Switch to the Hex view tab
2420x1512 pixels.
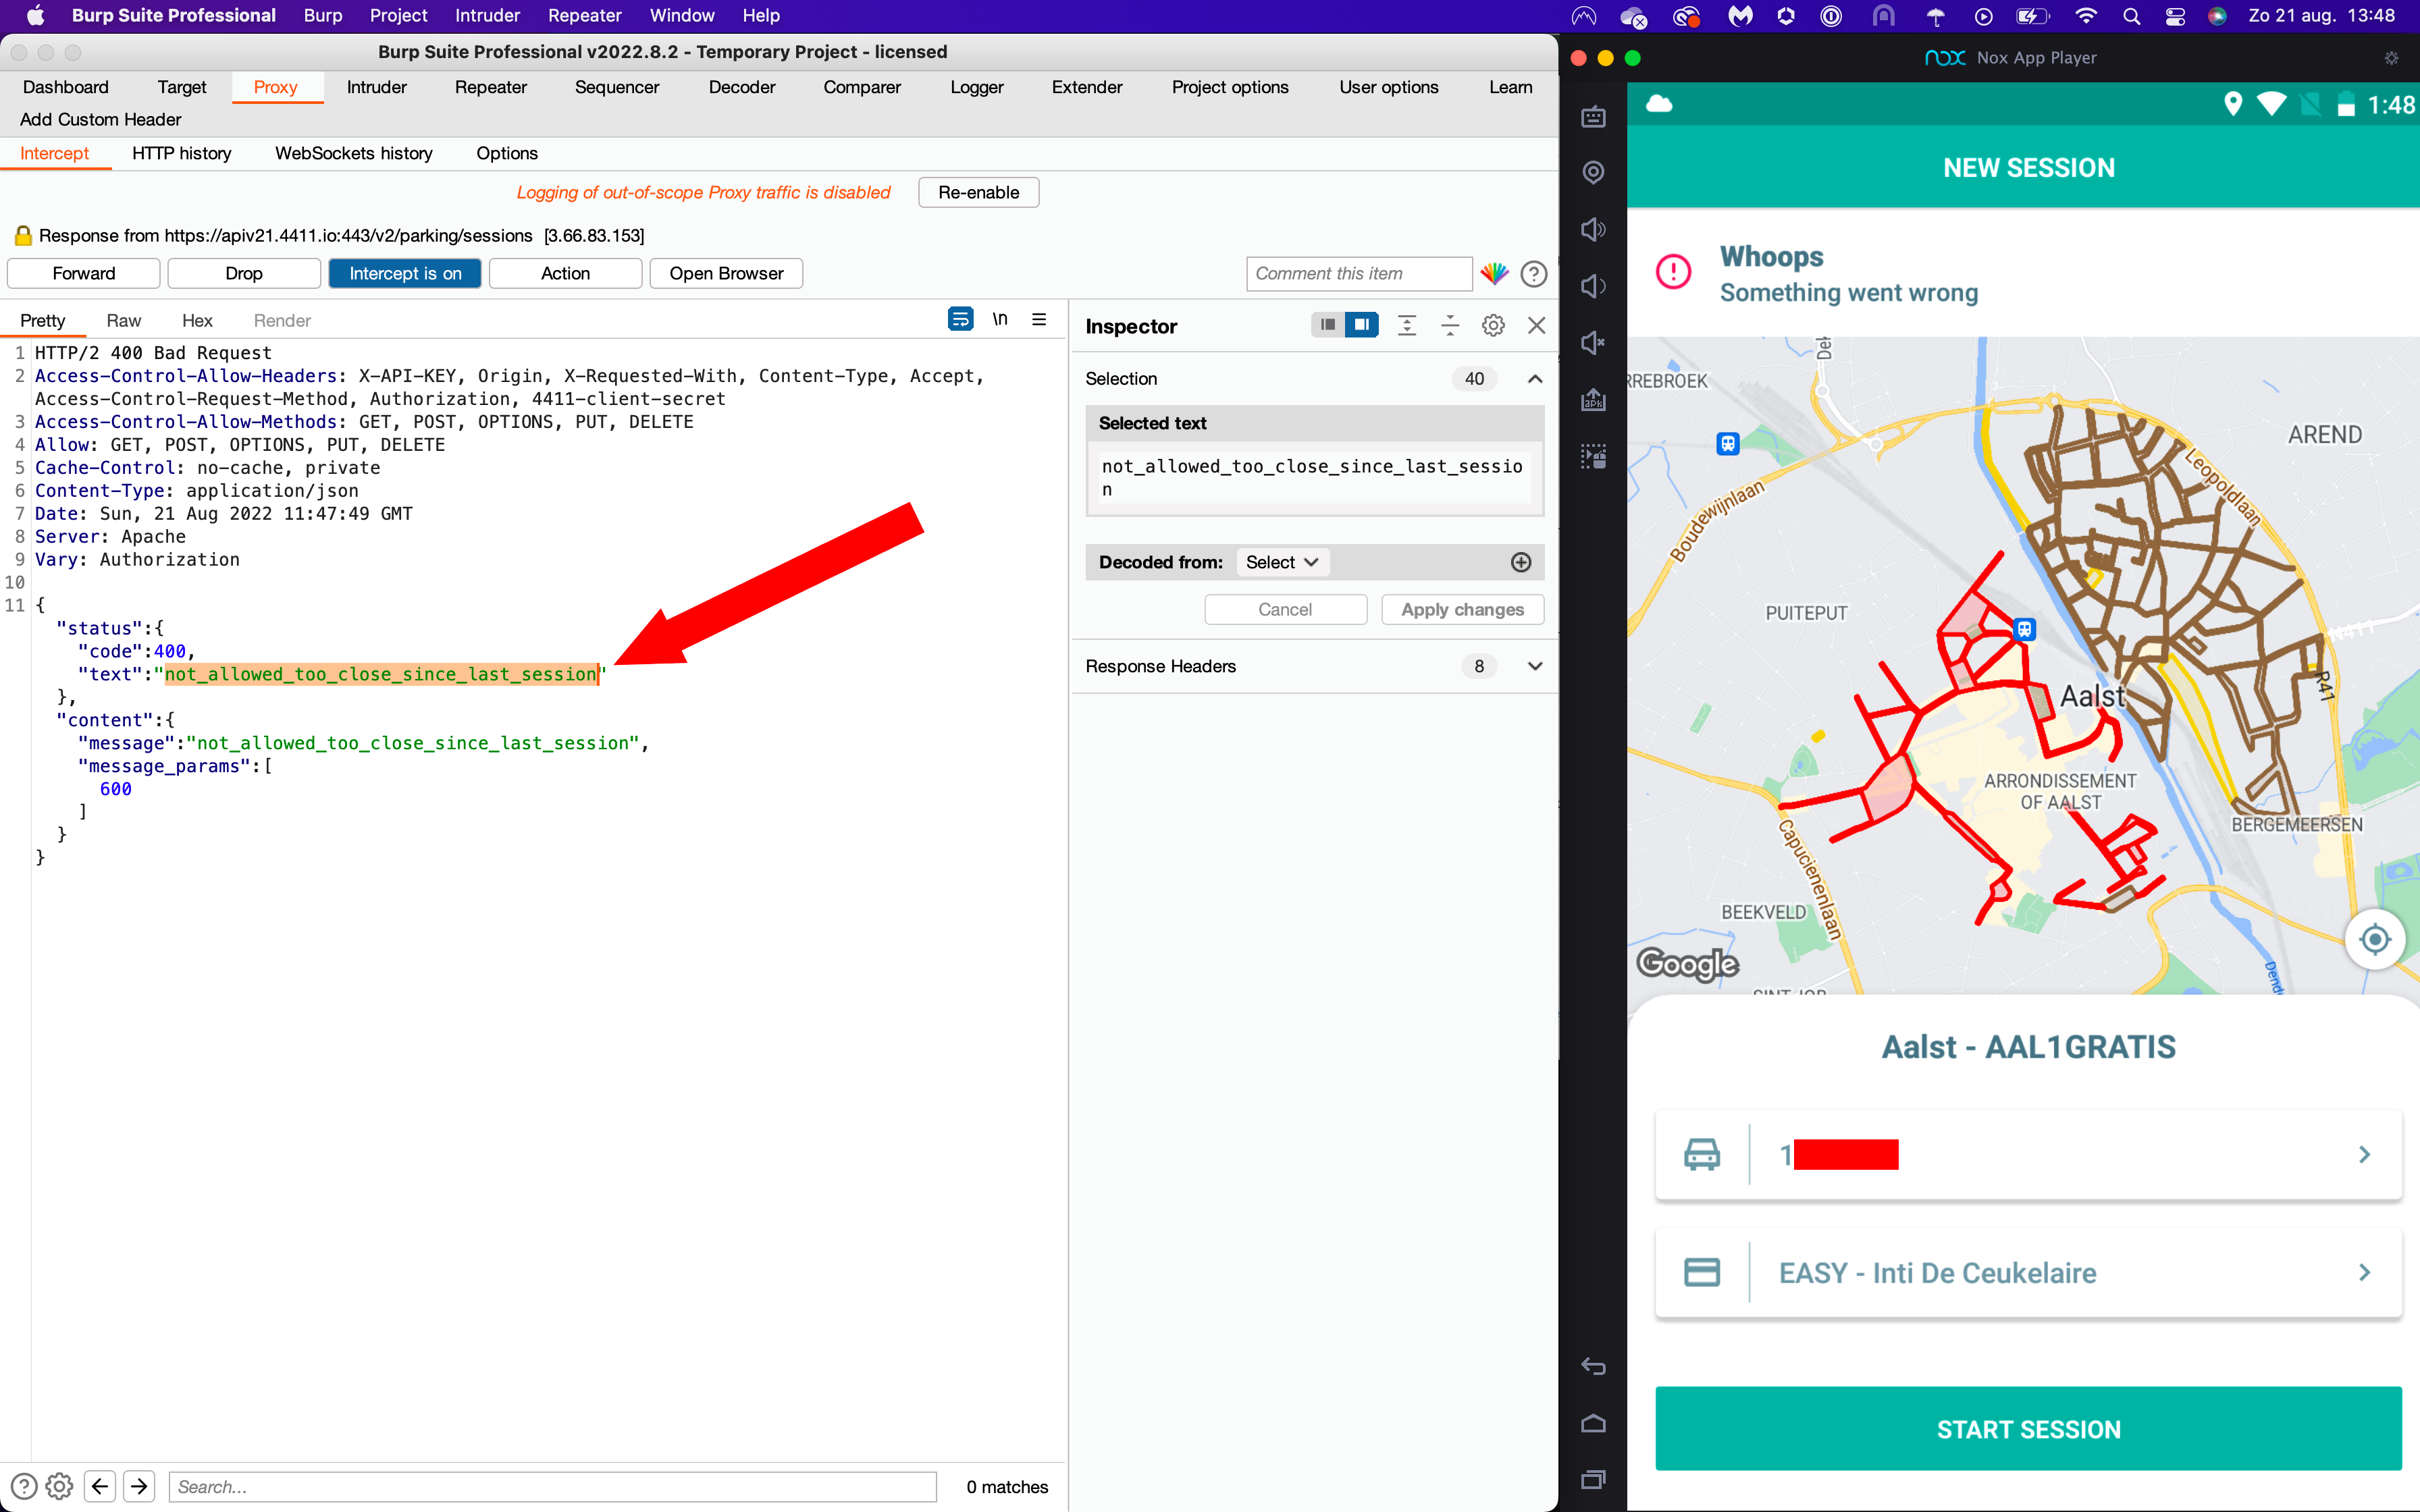pyautogui.click(x=197, y=320)
